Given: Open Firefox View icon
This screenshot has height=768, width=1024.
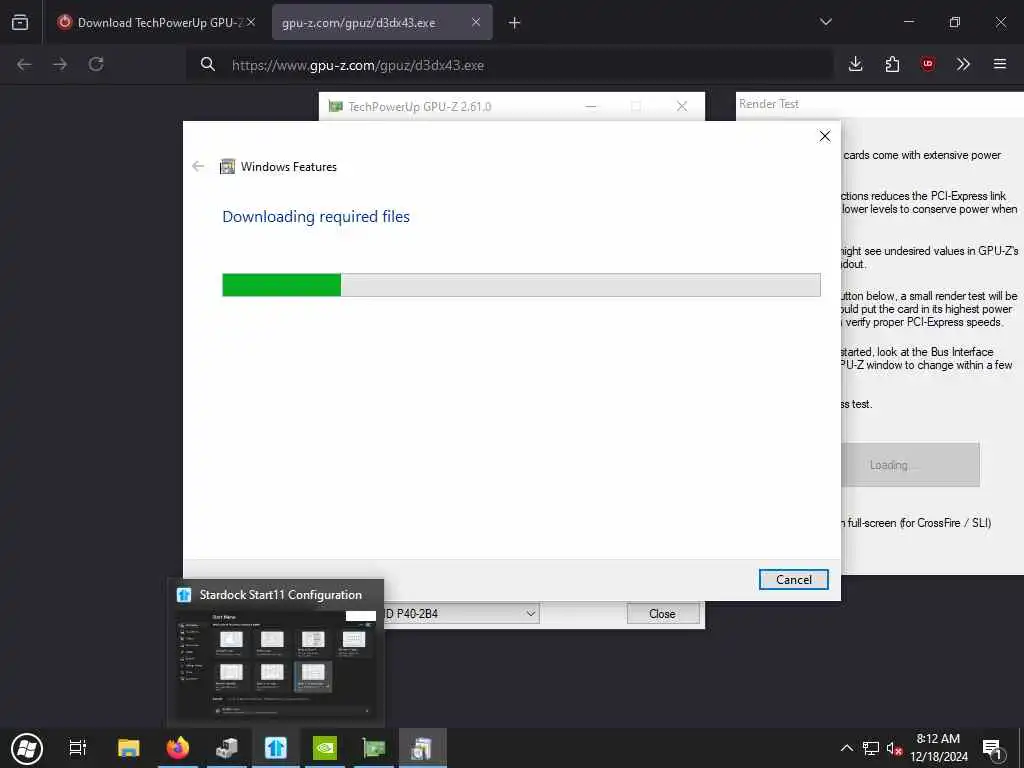Looking at the screenshot, I should tap(20, 22).
